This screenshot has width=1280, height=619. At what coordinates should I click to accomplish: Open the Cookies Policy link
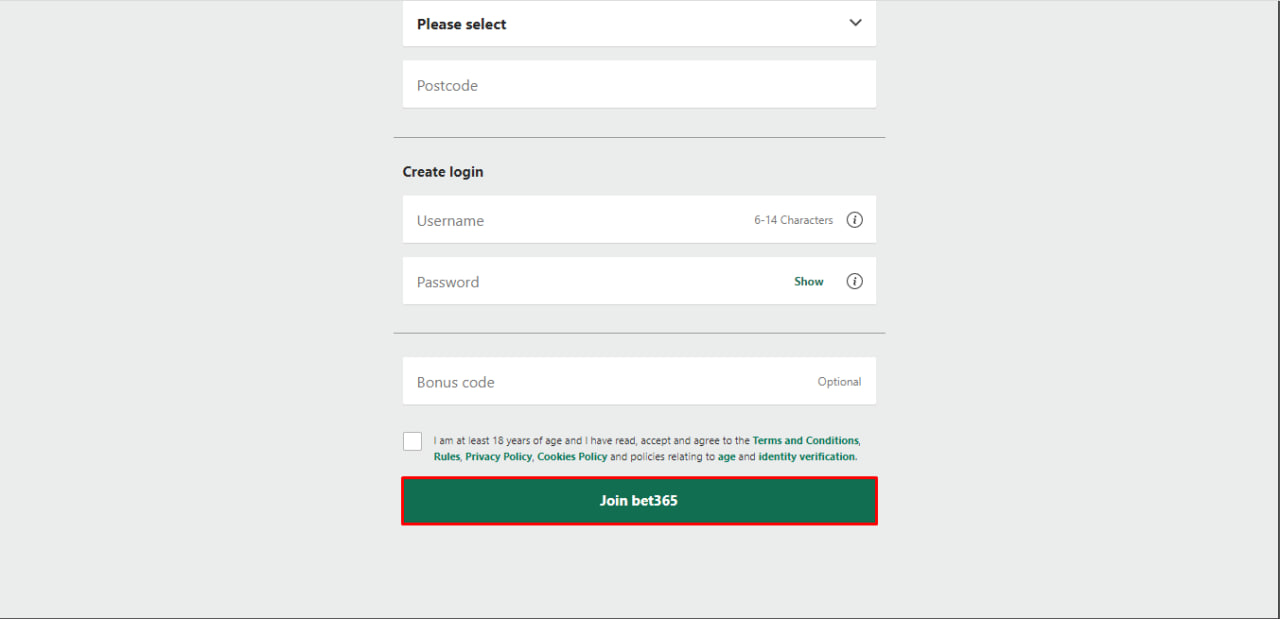point(572,457)
